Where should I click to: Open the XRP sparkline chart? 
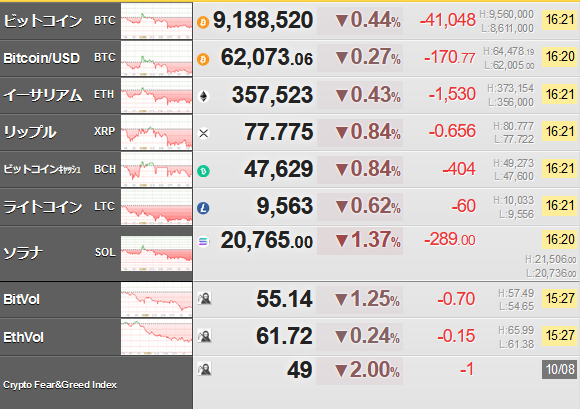(x=156, y=132)
